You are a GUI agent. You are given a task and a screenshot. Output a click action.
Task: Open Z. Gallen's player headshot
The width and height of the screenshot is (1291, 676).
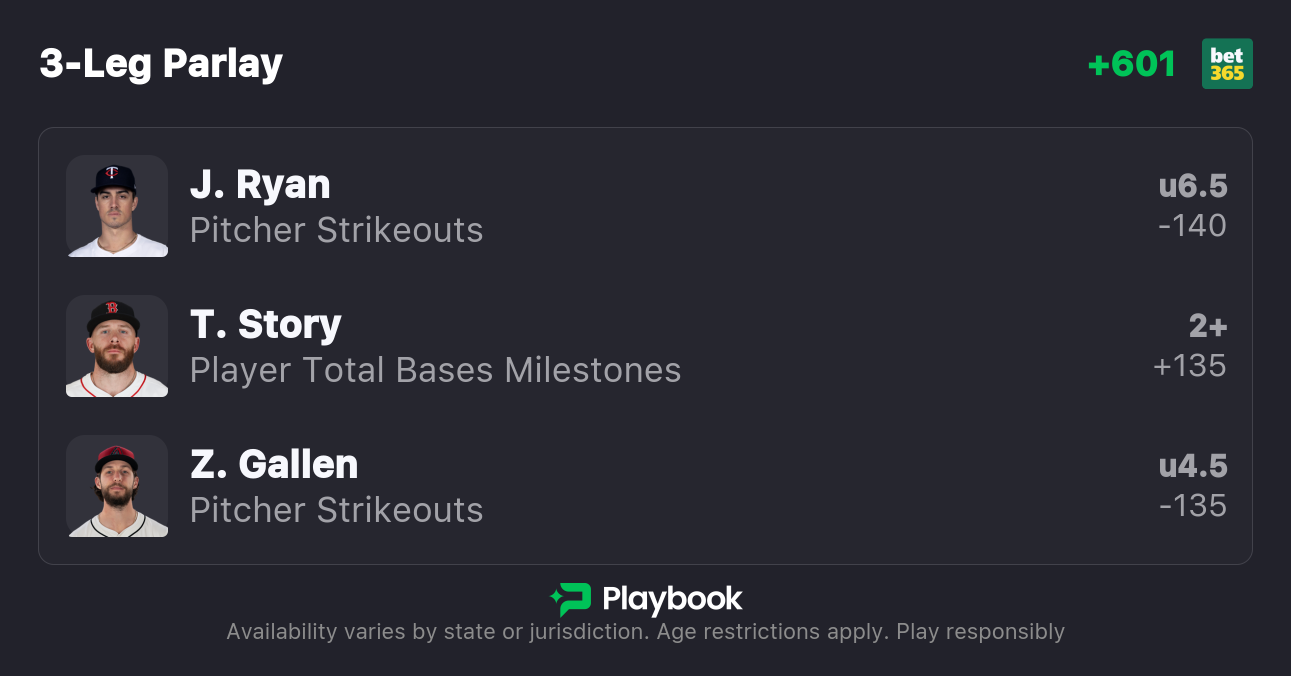tap(117, 486)
